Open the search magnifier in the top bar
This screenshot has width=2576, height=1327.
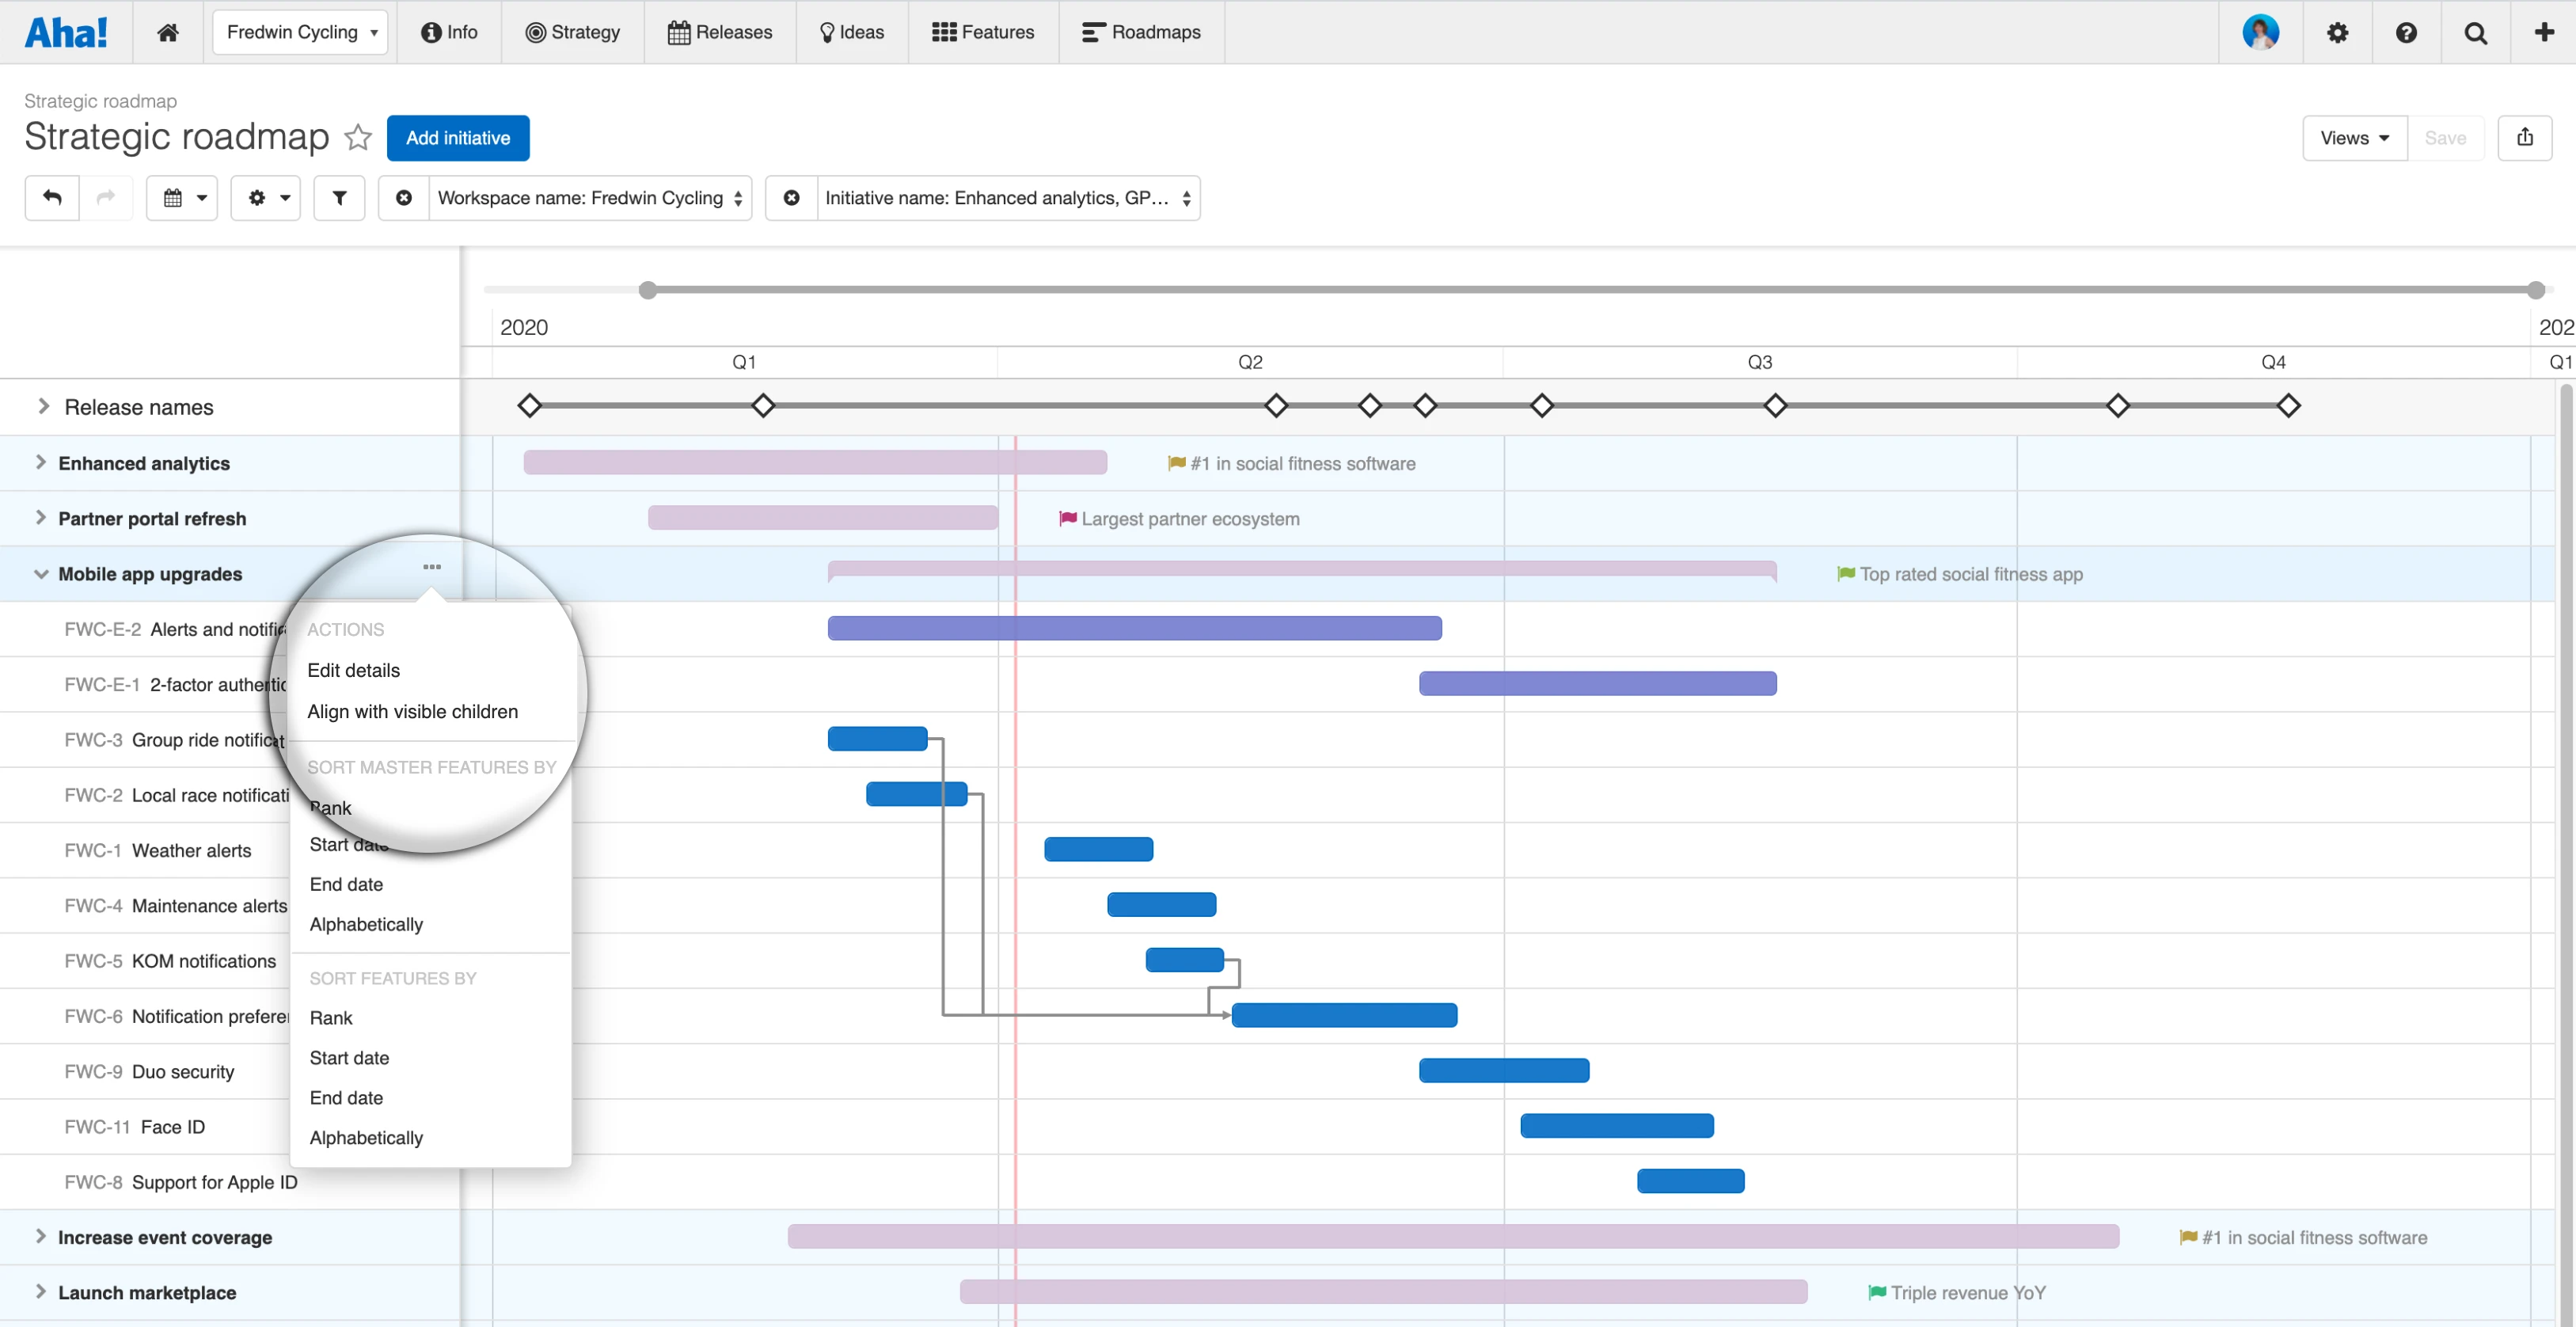tap(2475, 32)
